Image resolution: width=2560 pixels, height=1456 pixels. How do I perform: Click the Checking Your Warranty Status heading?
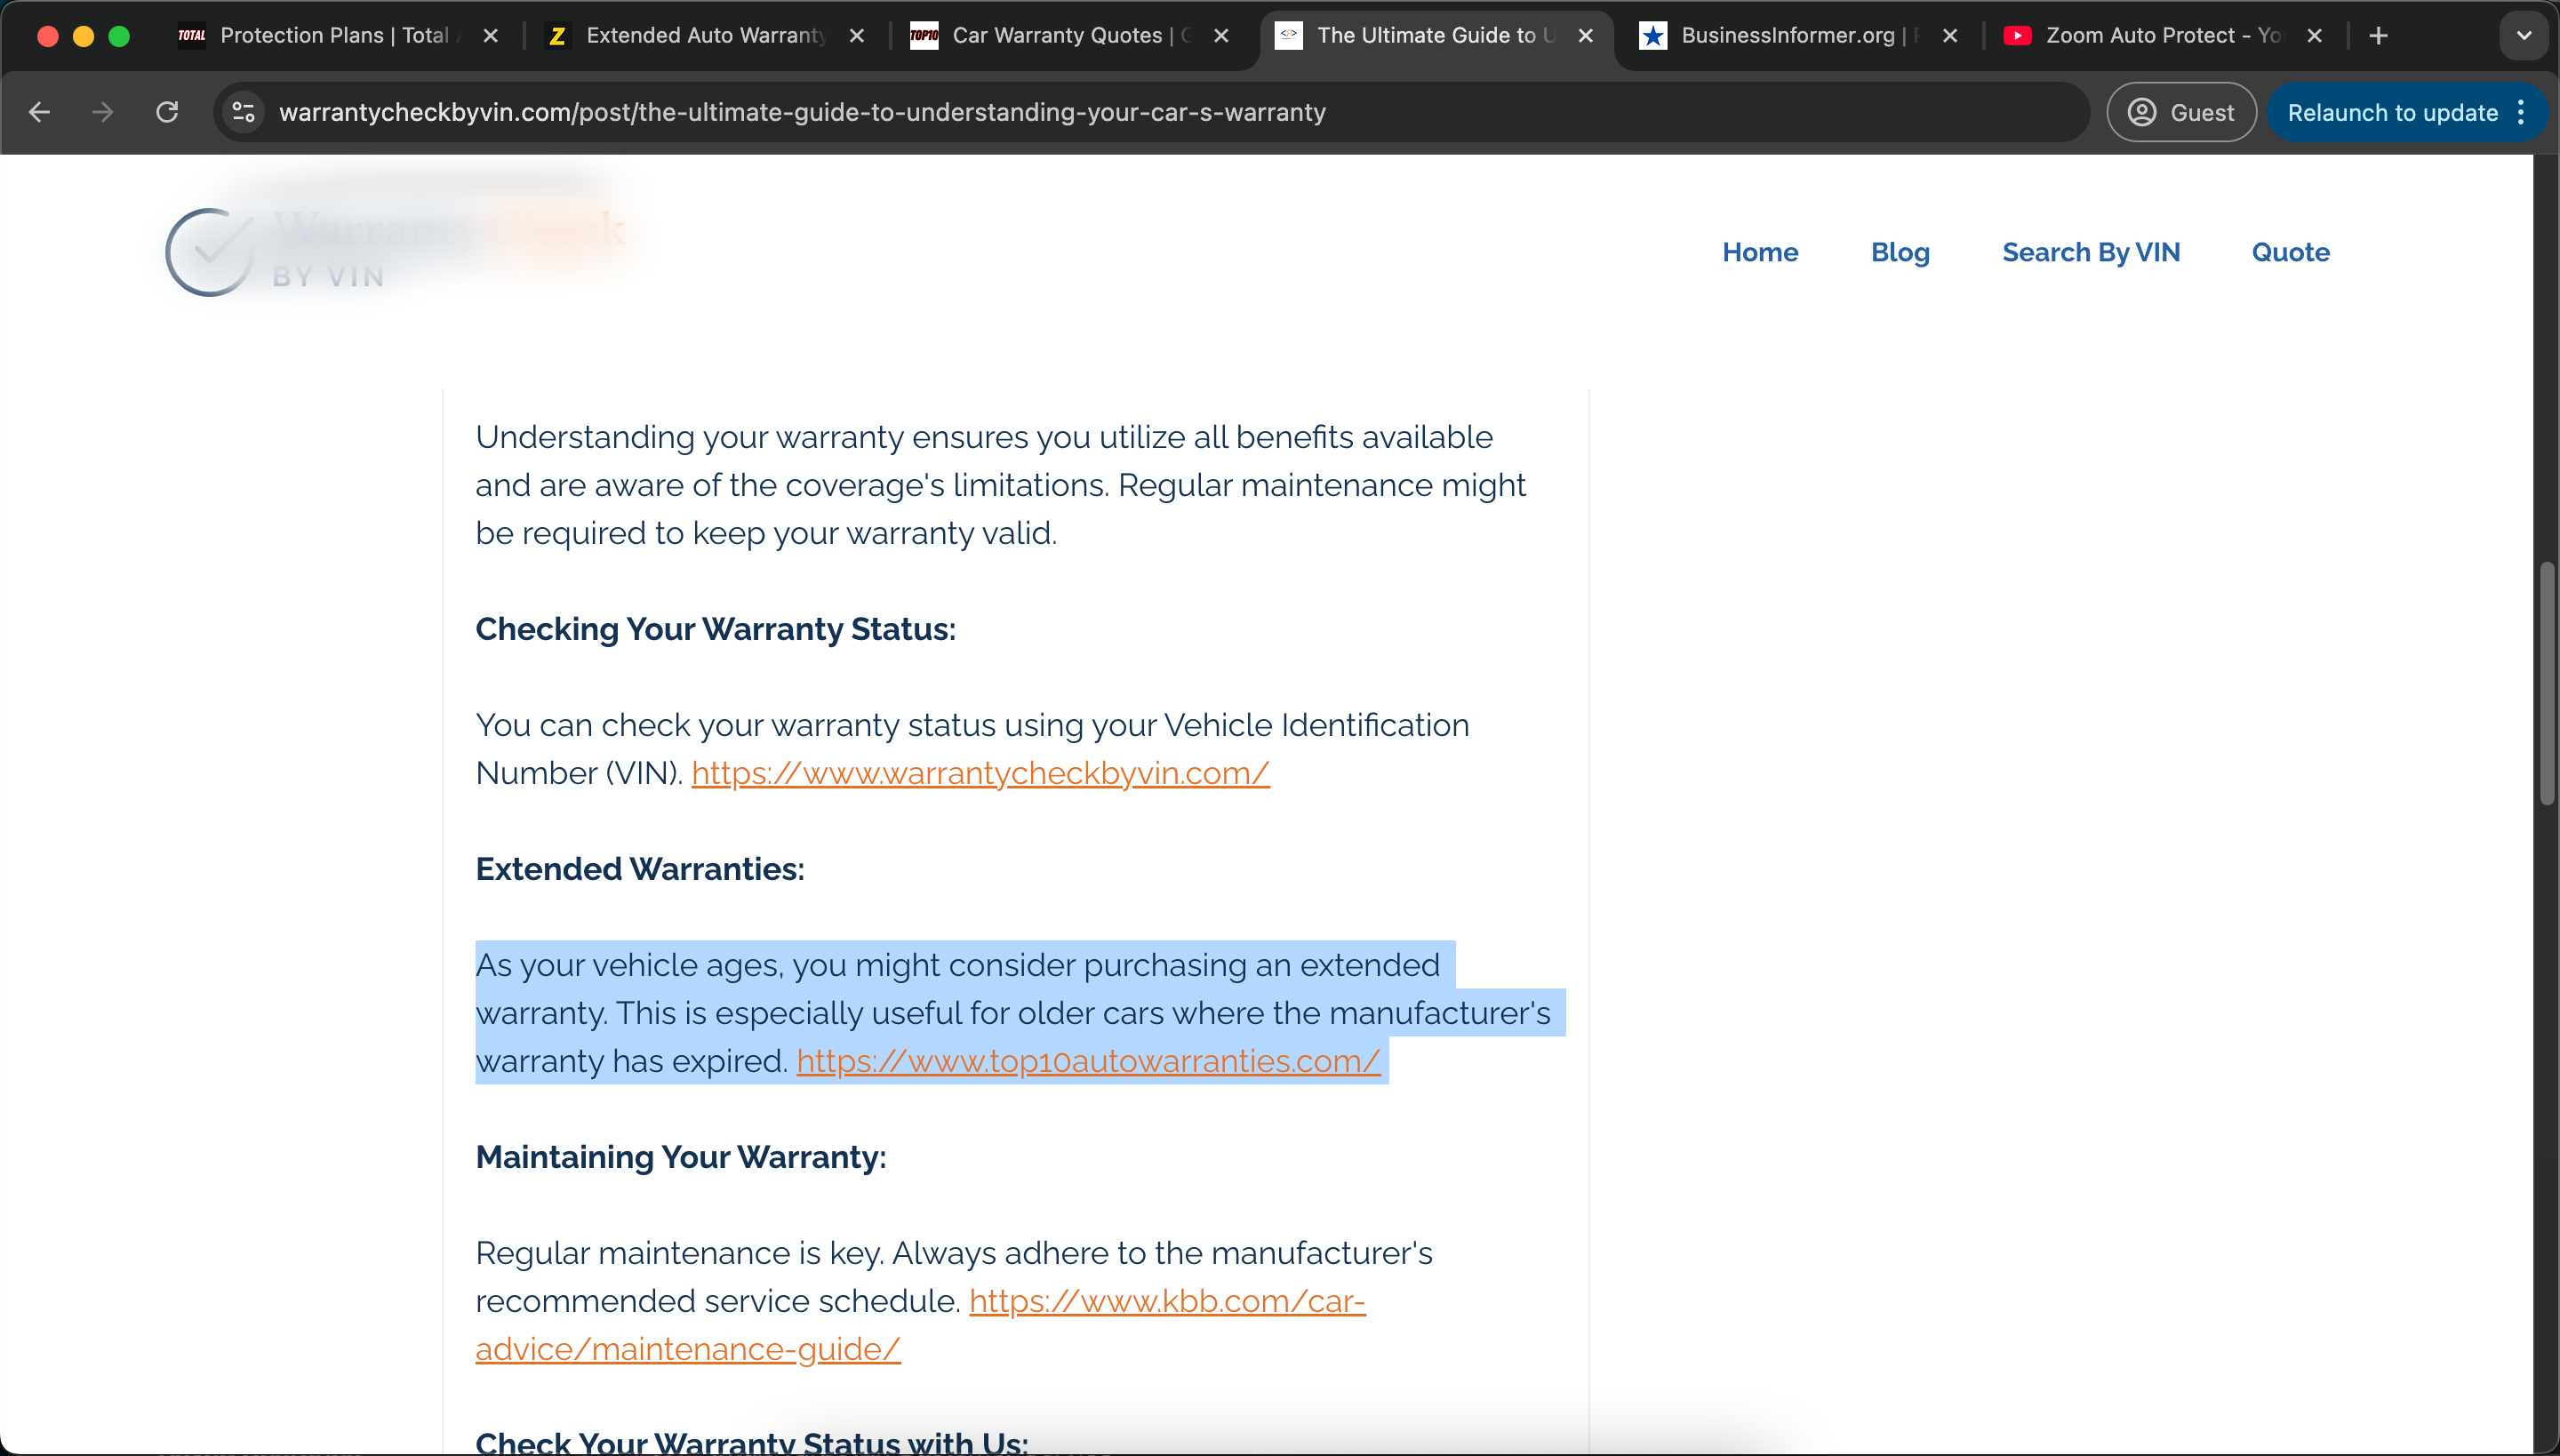click(716, 629)
